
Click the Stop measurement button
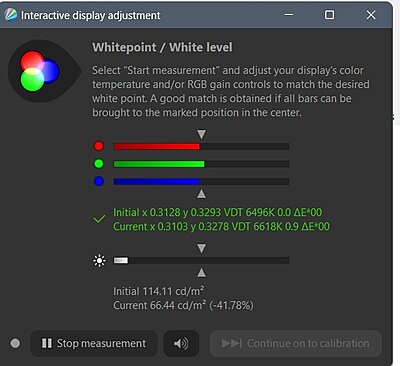[94, 343]
